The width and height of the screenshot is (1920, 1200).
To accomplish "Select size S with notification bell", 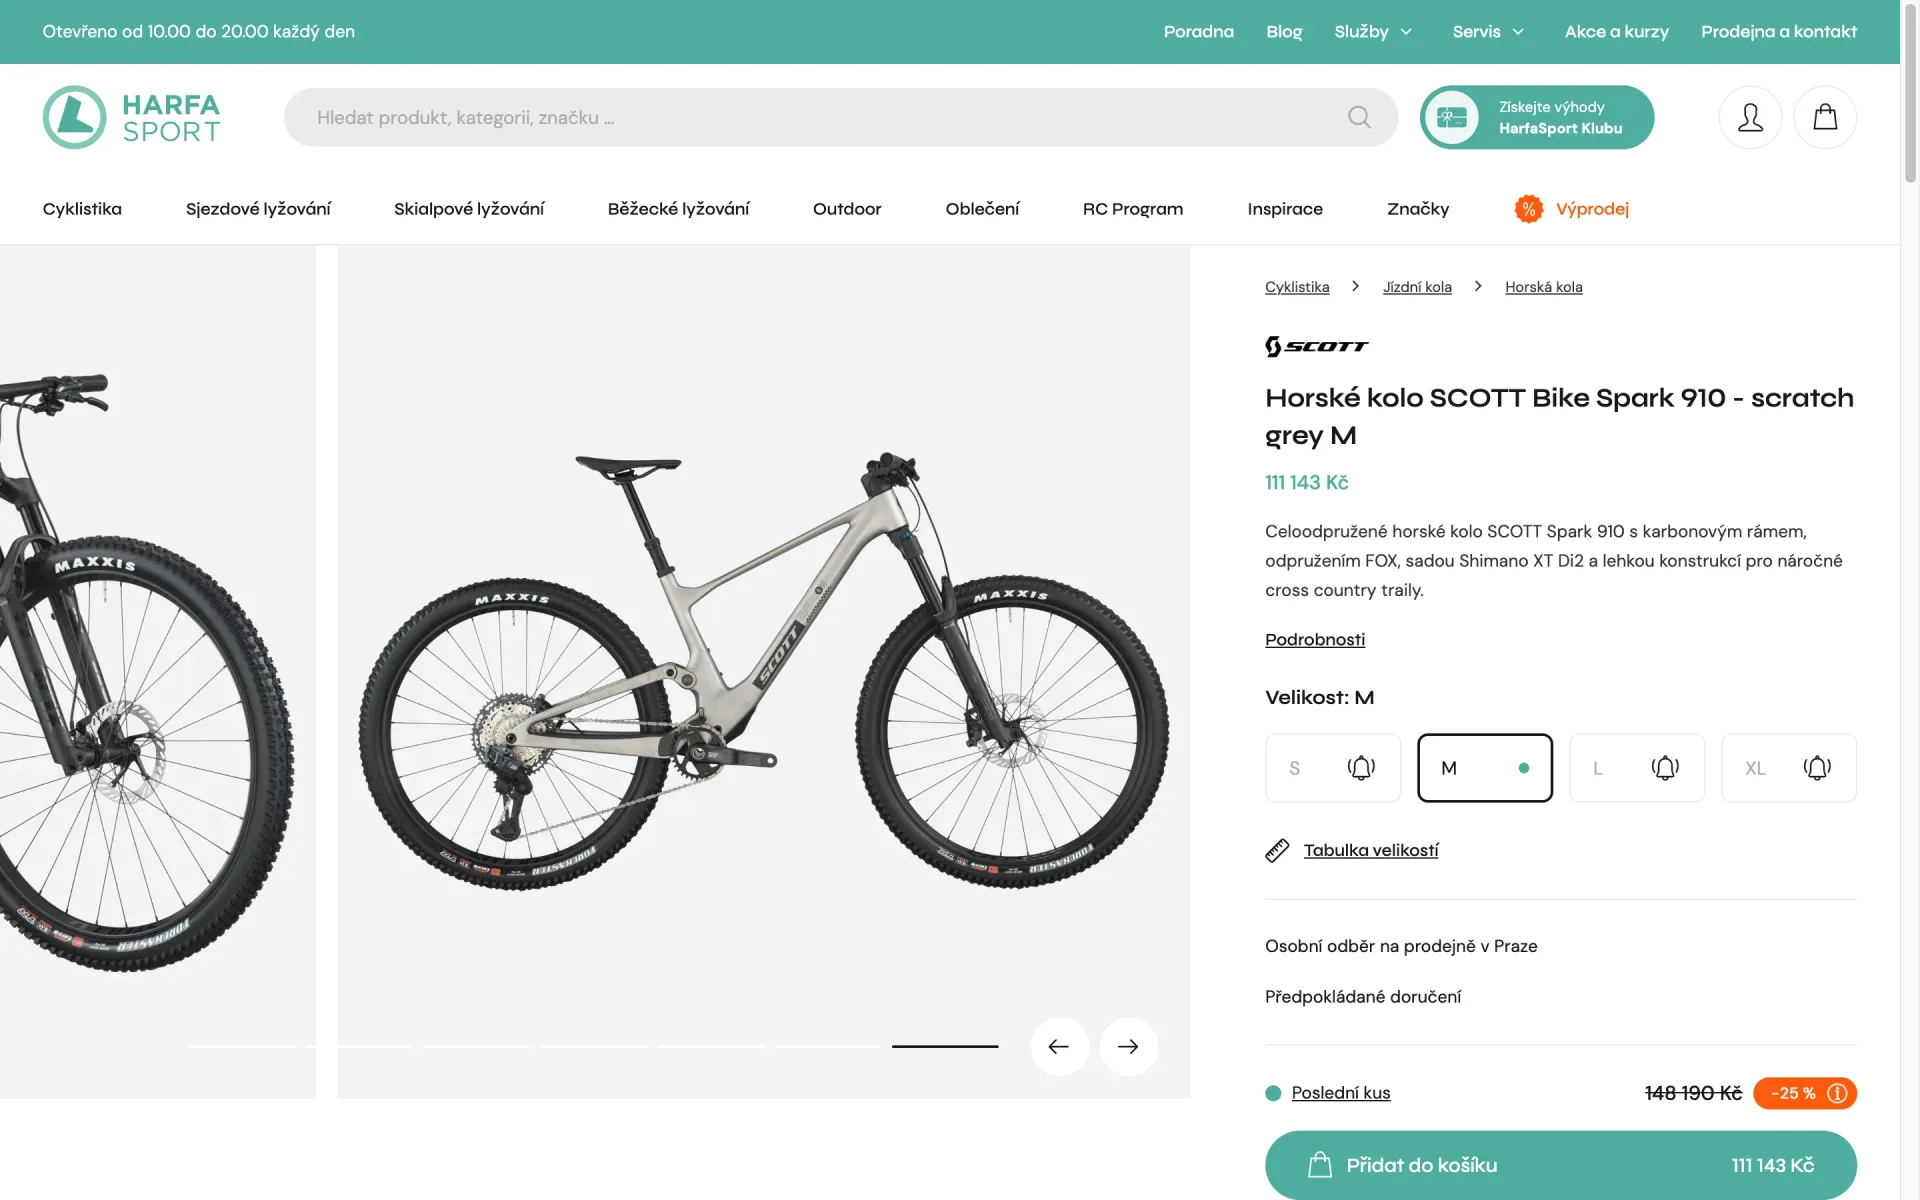I will coord(1333,768).
